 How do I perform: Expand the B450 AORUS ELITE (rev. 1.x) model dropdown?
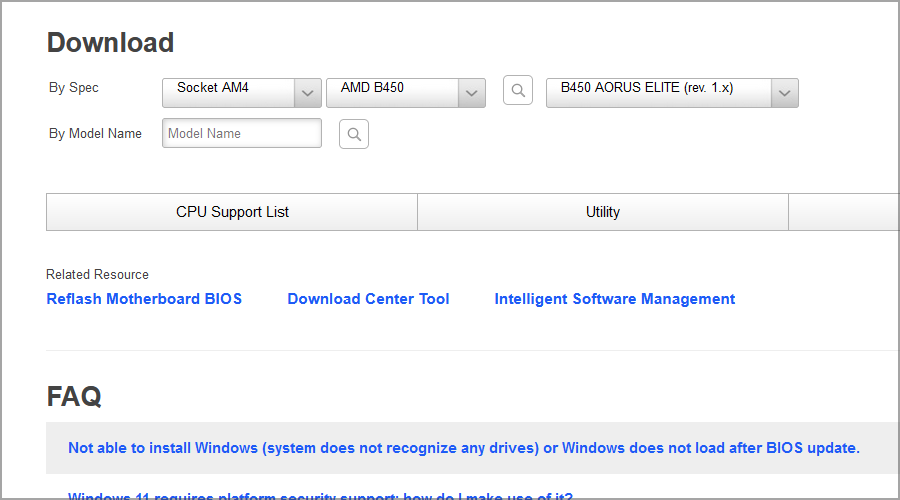coord(672,92)
